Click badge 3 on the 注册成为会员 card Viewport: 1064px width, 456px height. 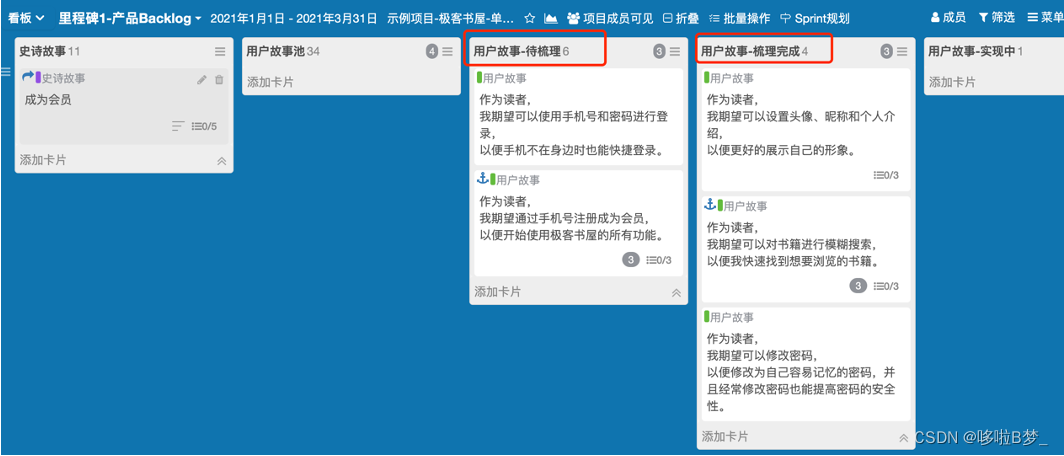click(630, 260)
